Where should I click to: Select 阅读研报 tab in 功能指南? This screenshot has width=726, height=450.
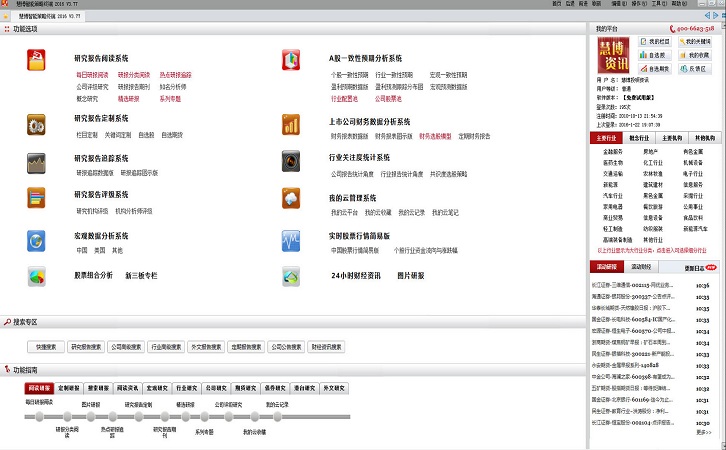(x=39, y=388)
